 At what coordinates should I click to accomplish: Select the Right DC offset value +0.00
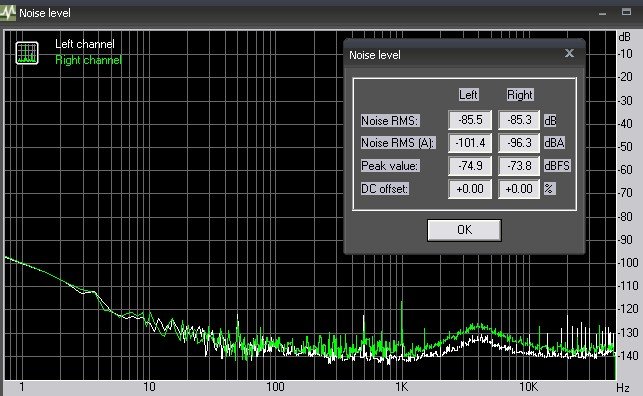tap(519, 189)
